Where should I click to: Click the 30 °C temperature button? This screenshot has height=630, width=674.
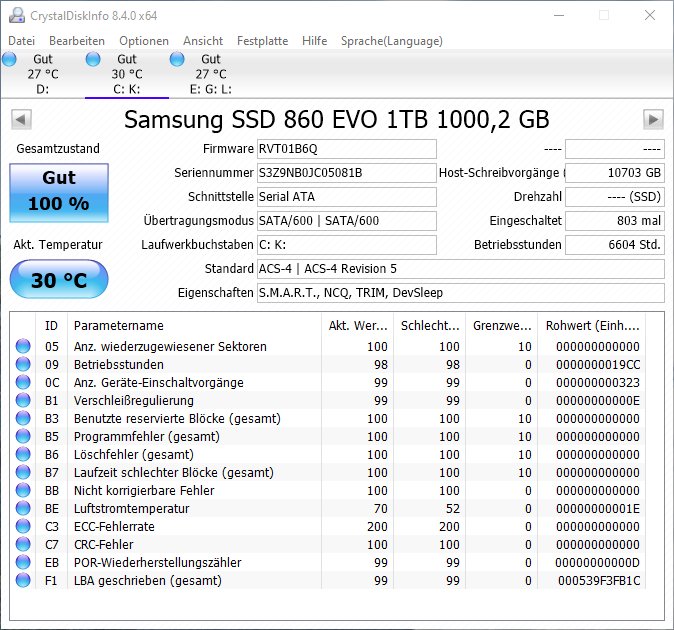point(59,279)
